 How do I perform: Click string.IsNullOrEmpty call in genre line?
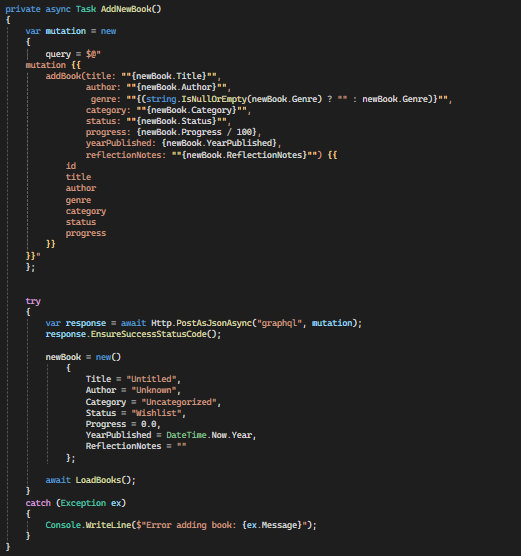196,99
